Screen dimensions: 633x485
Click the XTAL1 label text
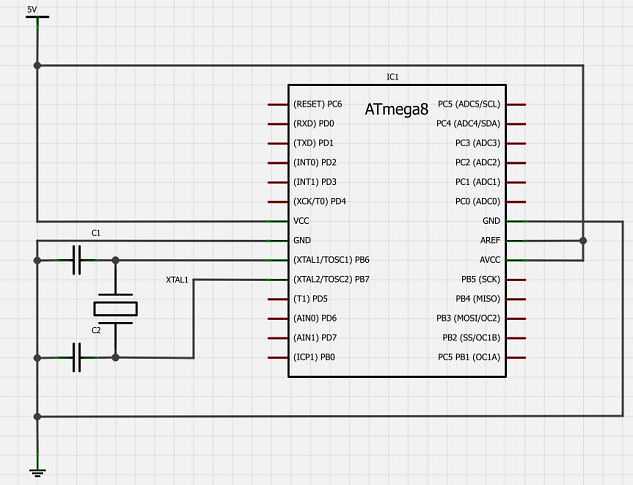click(x=177, y=280)
